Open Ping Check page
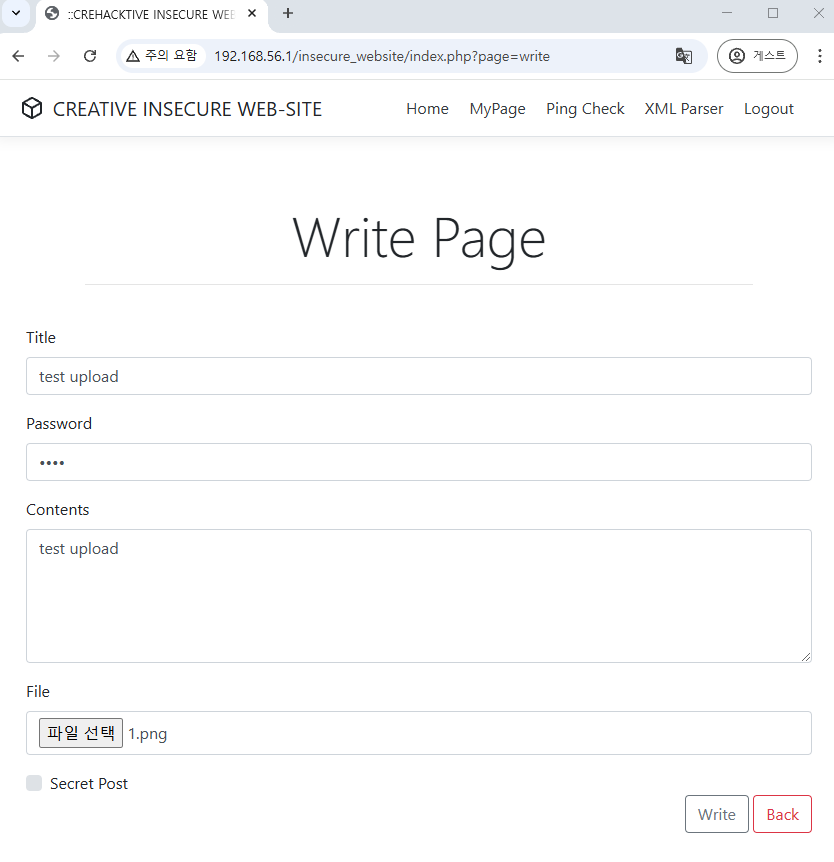Viewport: 834px width, 862px height. click(585, 109)
